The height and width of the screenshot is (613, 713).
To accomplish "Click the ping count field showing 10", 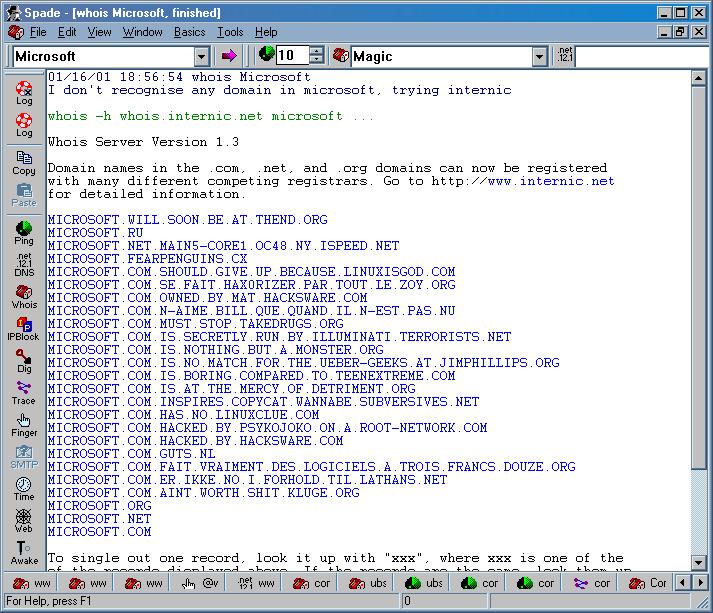I will pyautogui.click(x=292, y=55).
